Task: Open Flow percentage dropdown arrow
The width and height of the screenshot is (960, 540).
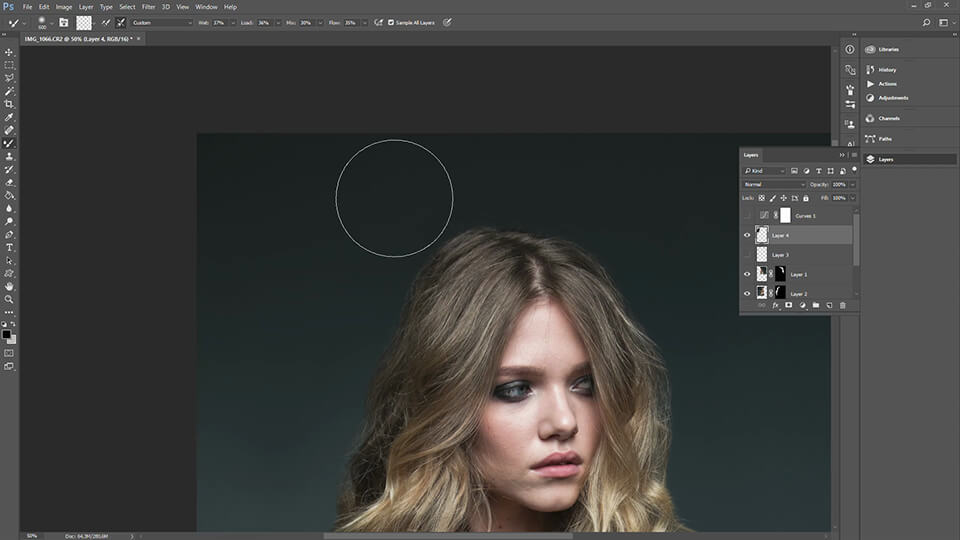Action: (364, 23)
